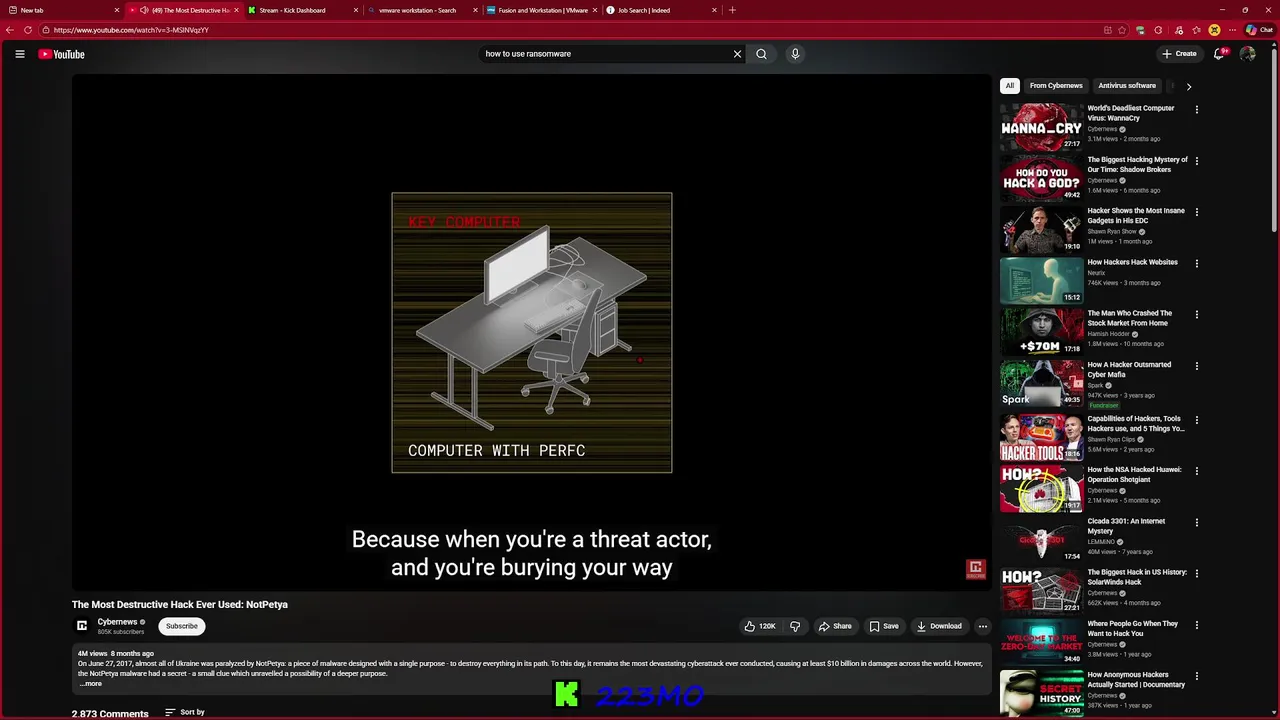Download the video
The height and width of the screenshot is (720, 1280).
point(939,626)
